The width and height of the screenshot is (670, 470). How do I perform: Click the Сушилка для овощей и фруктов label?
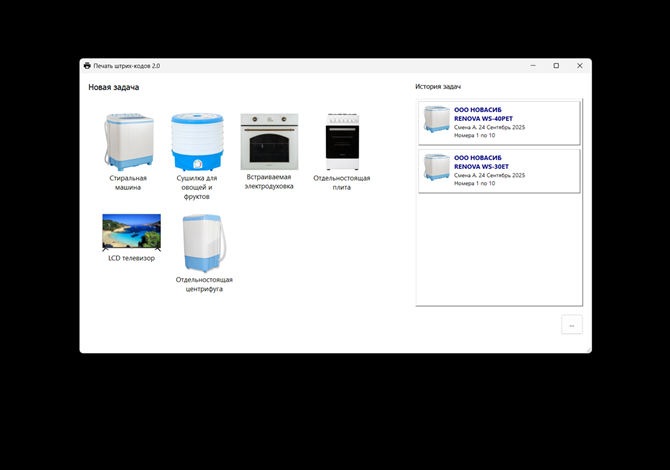197,187
